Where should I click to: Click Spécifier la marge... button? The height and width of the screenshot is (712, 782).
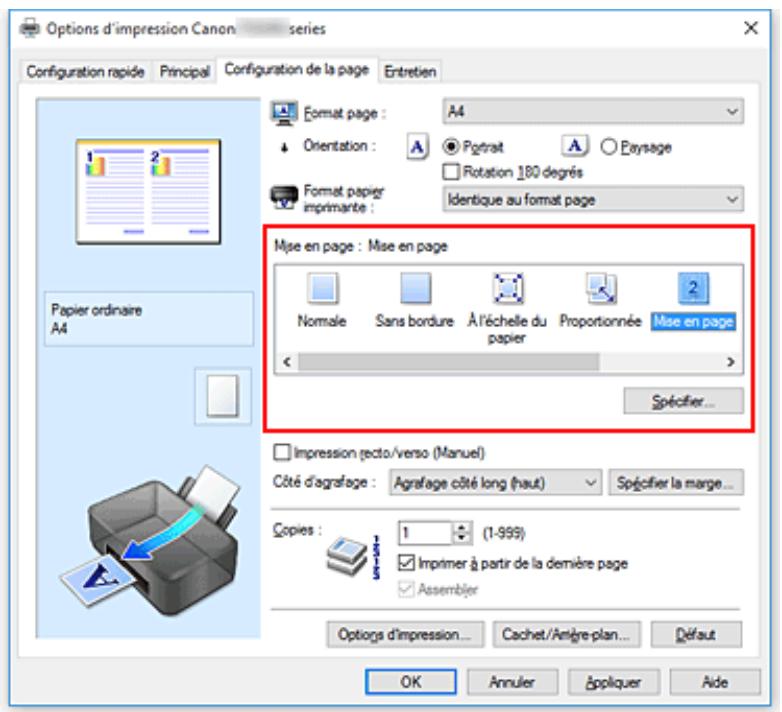click(x=676, y=483)
